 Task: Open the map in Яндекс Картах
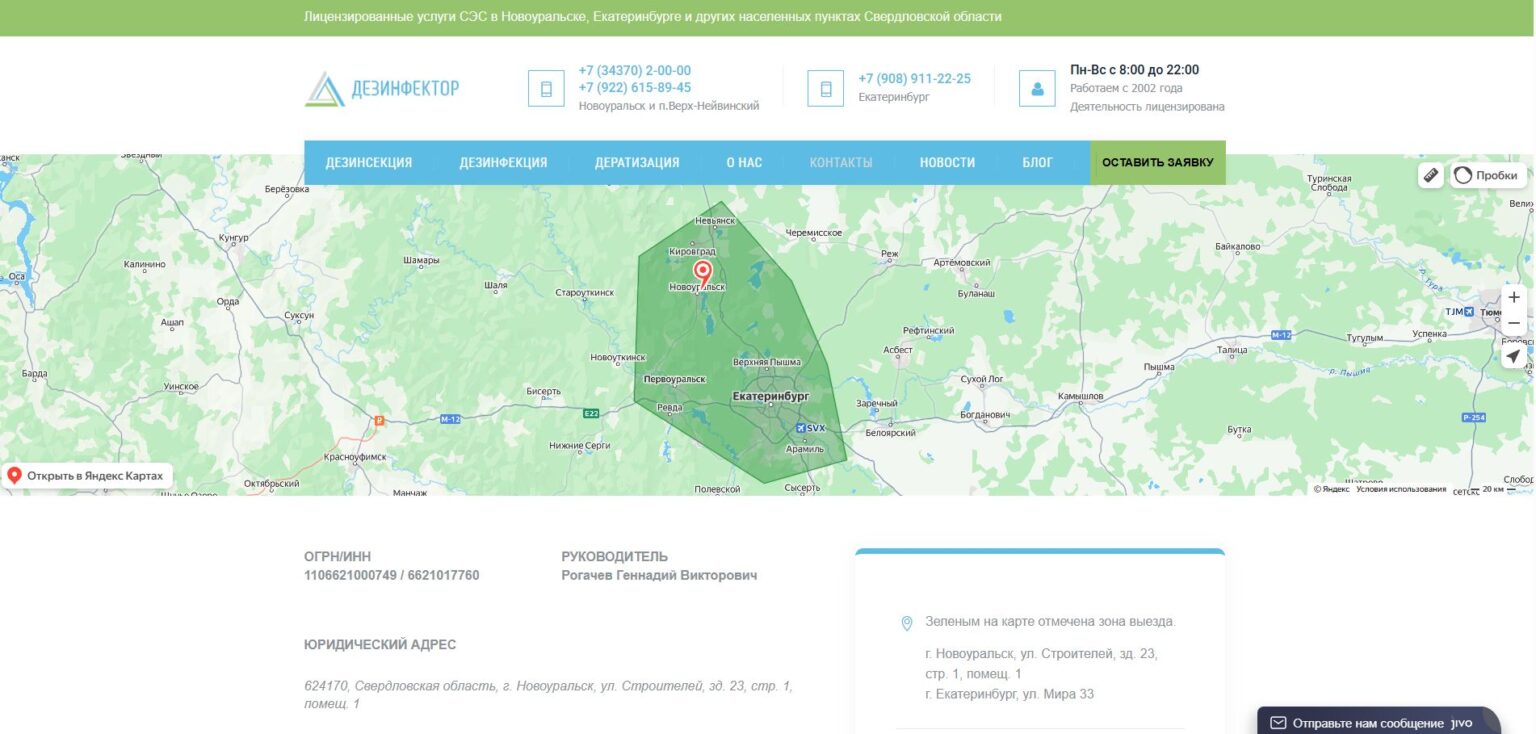86,476
